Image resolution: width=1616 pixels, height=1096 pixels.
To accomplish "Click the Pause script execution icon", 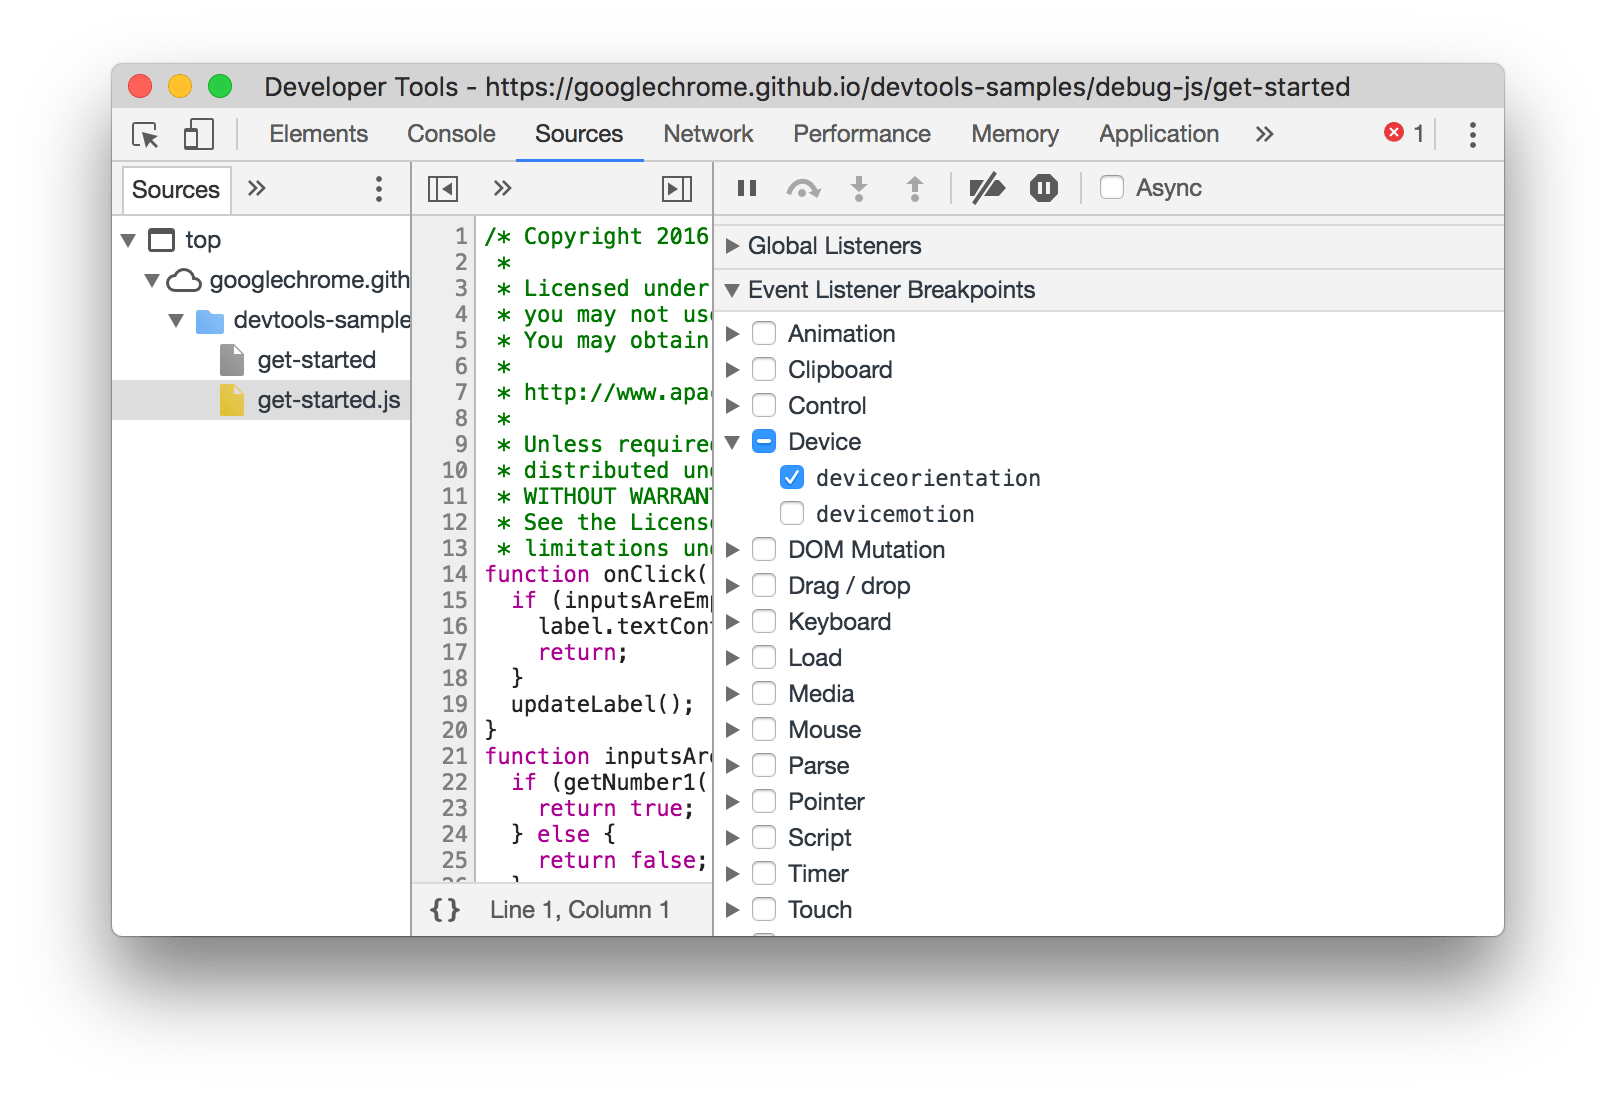I will click(746, 187).
